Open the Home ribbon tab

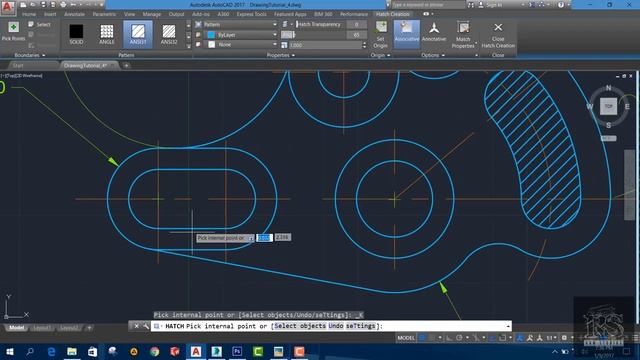pyautogui.click(x=29, y=14)
